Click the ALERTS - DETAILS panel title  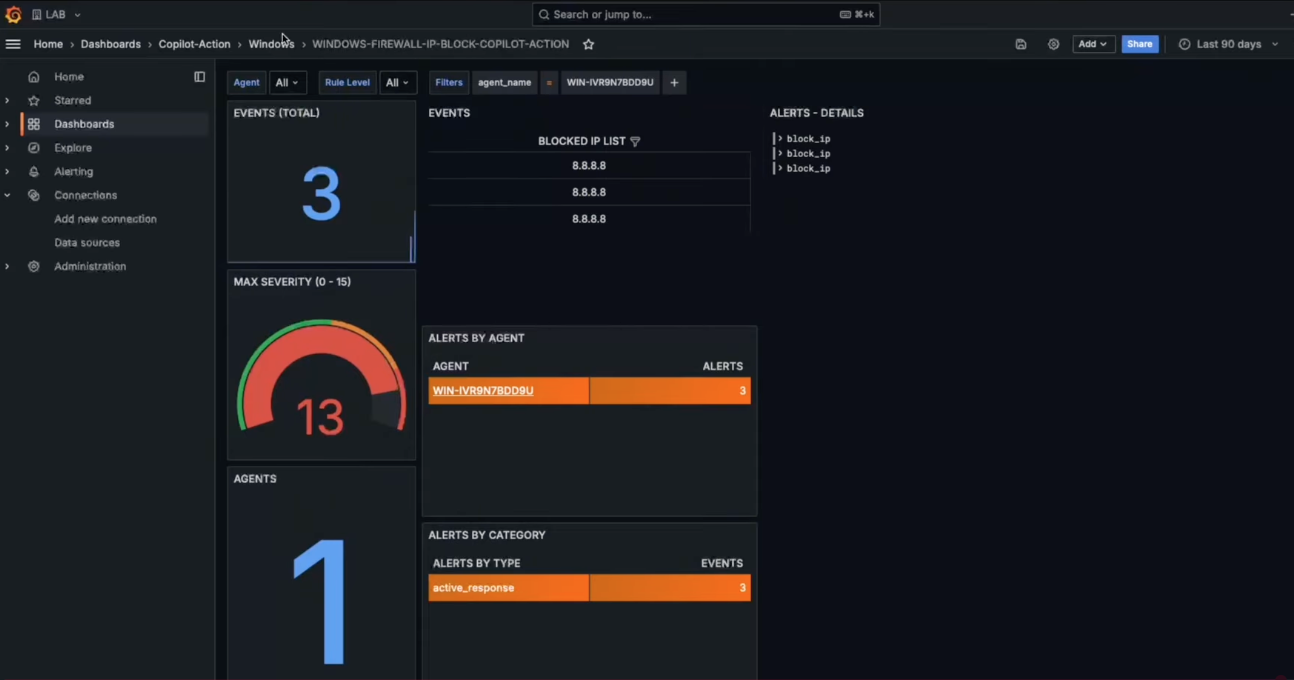[817, 113]
